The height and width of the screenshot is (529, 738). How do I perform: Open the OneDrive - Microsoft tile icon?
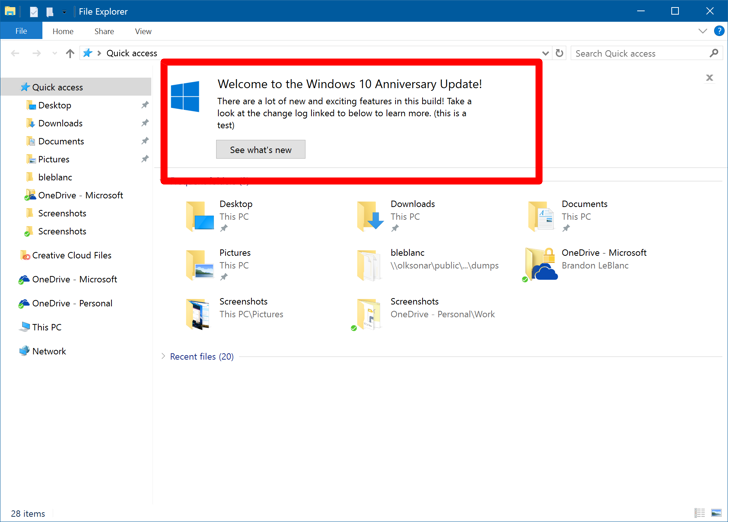pos(541,264)
